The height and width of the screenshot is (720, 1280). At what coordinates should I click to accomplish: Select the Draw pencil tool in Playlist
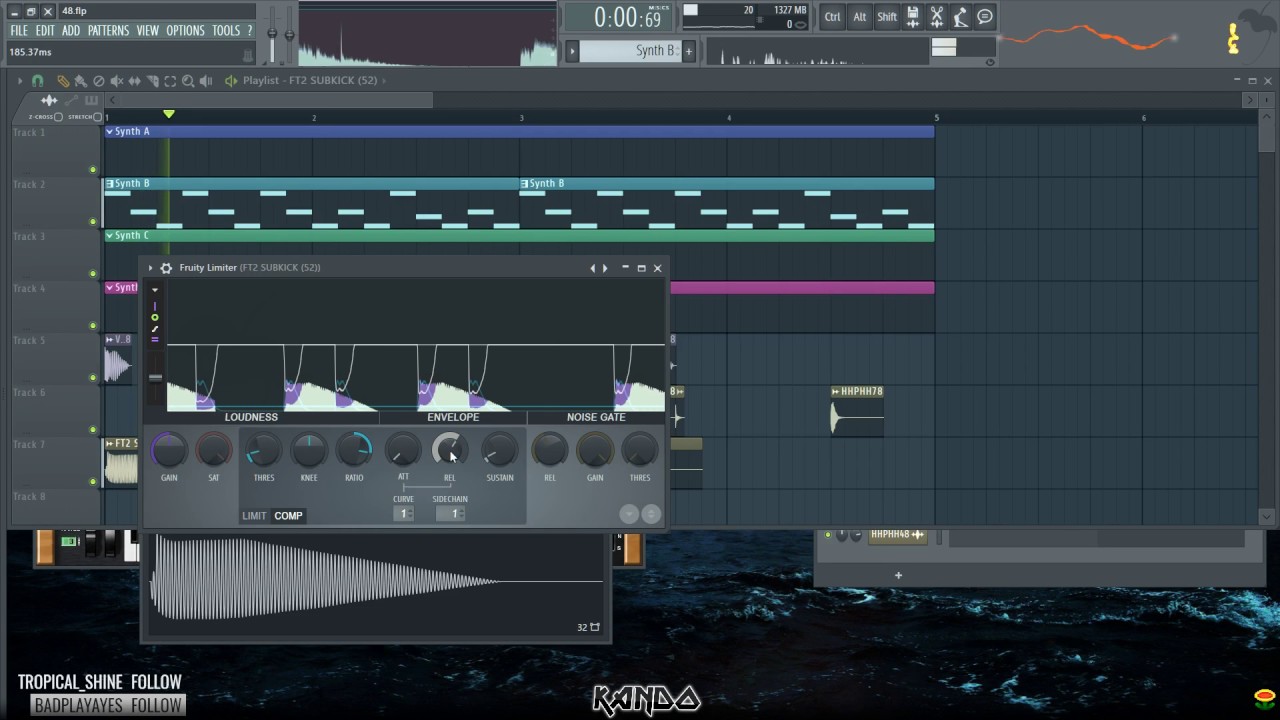pyautogui.click(x=63, y=81)
